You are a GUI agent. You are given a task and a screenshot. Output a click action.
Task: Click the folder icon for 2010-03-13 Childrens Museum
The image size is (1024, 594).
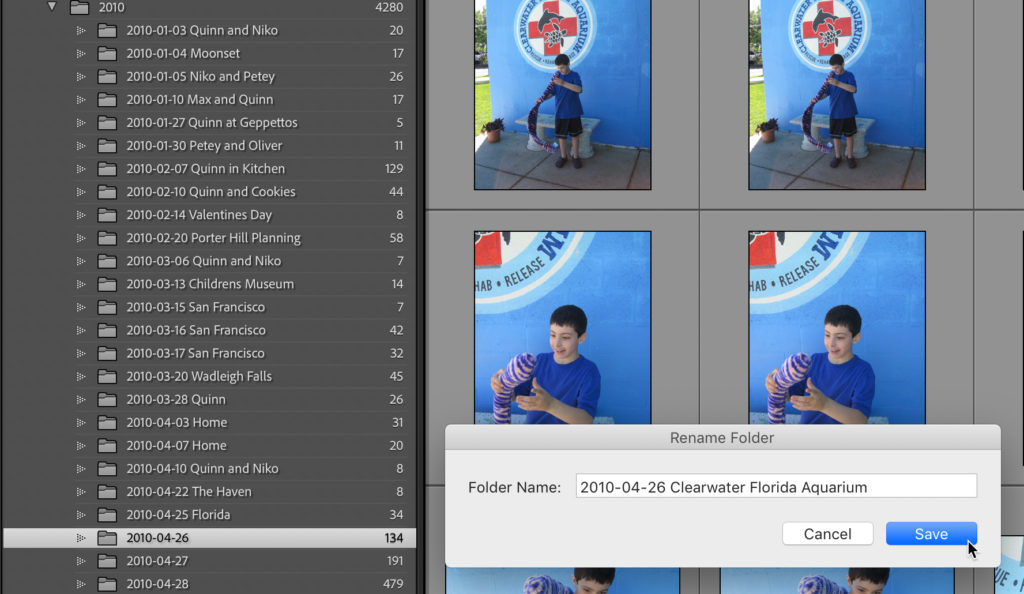click(107, 284)
